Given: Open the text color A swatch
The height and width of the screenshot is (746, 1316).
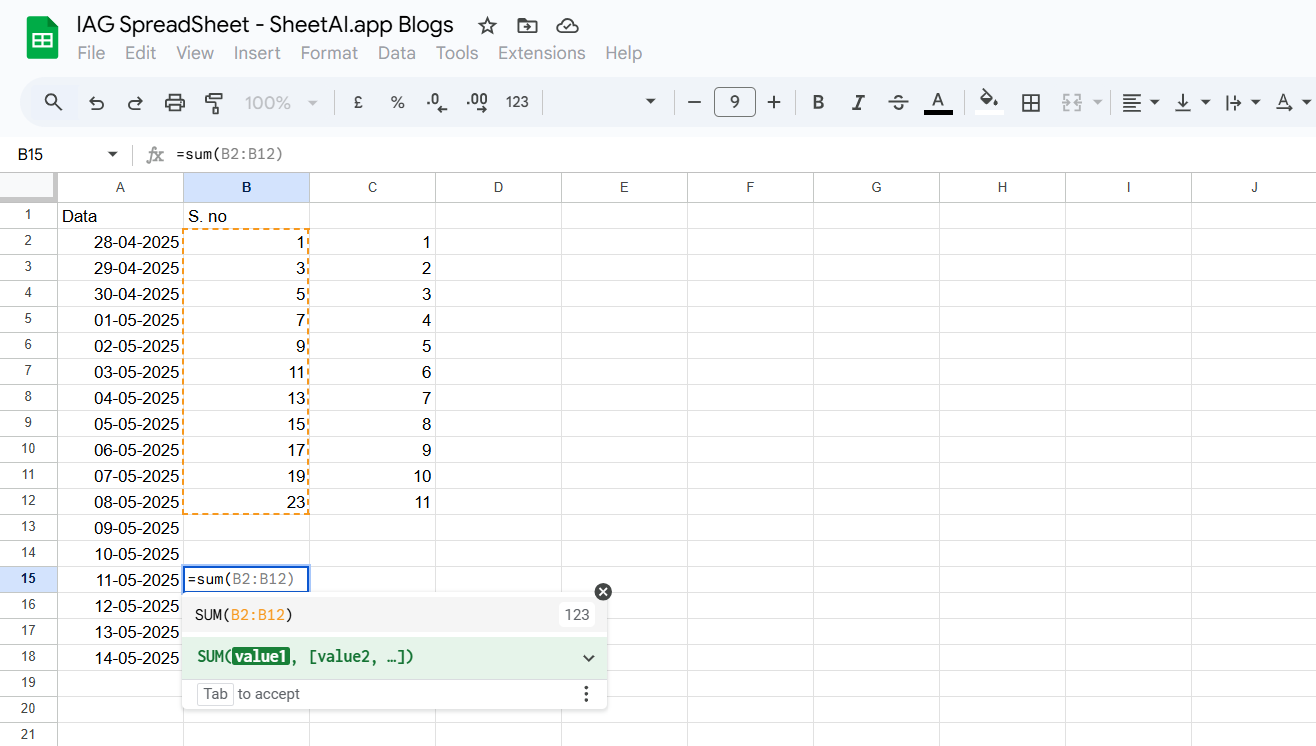Looking at the screenshot, I should [938, 102].
